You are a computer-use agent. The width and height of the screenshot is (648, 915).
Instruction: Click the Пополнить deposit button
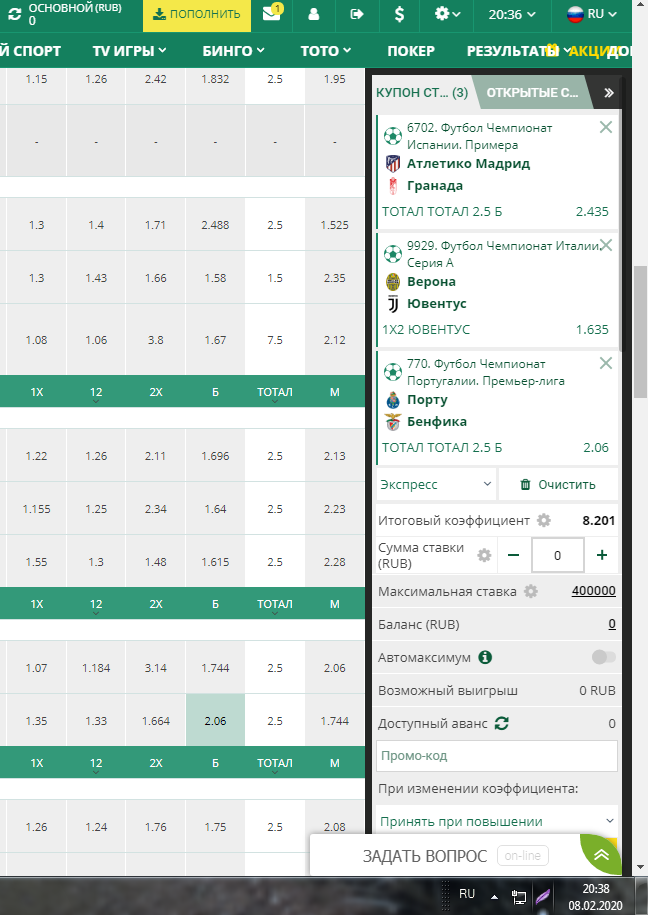coord(197,15)
